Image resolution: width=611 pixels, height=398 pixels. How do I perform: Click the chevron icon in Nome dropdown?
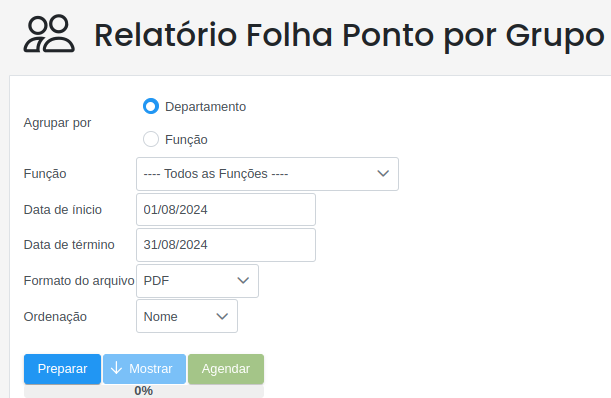click(x=222, y=316)
